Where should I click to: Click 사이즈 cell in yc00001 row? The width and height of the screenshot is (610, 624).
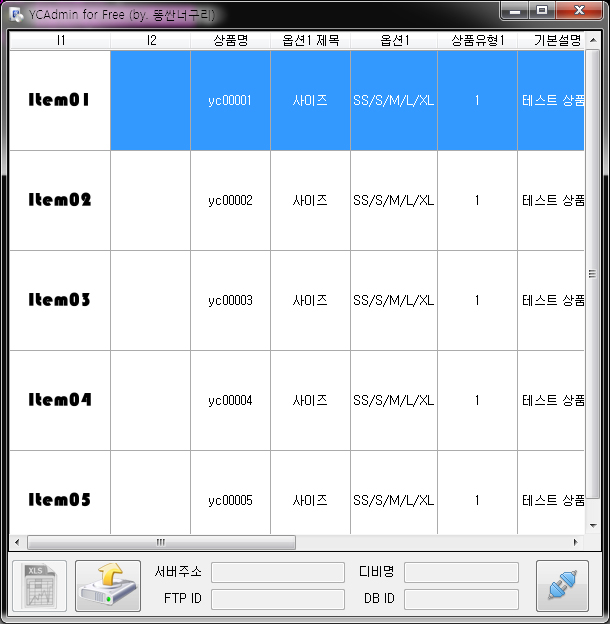[x=310, y=100]
